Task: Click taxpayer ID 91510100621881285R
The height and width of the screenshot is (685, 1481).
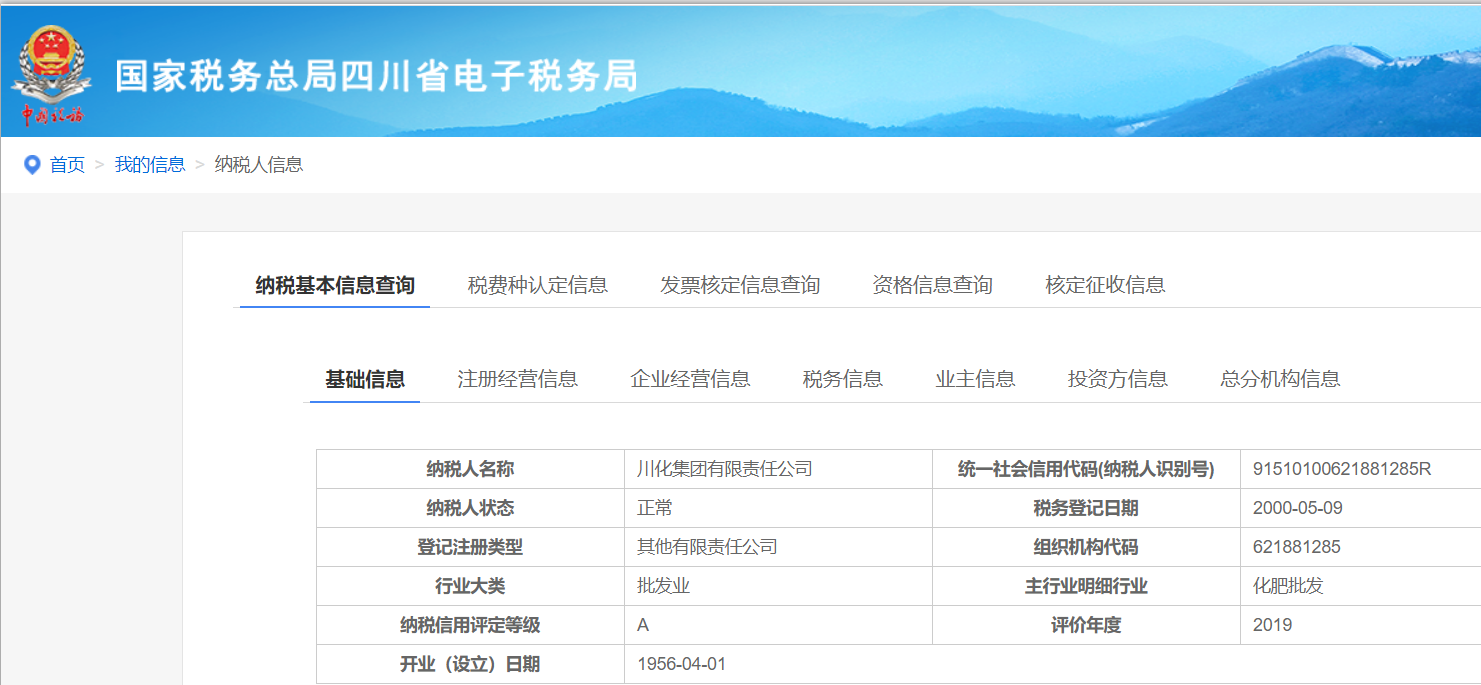Action: click(x=1342, y=469)
